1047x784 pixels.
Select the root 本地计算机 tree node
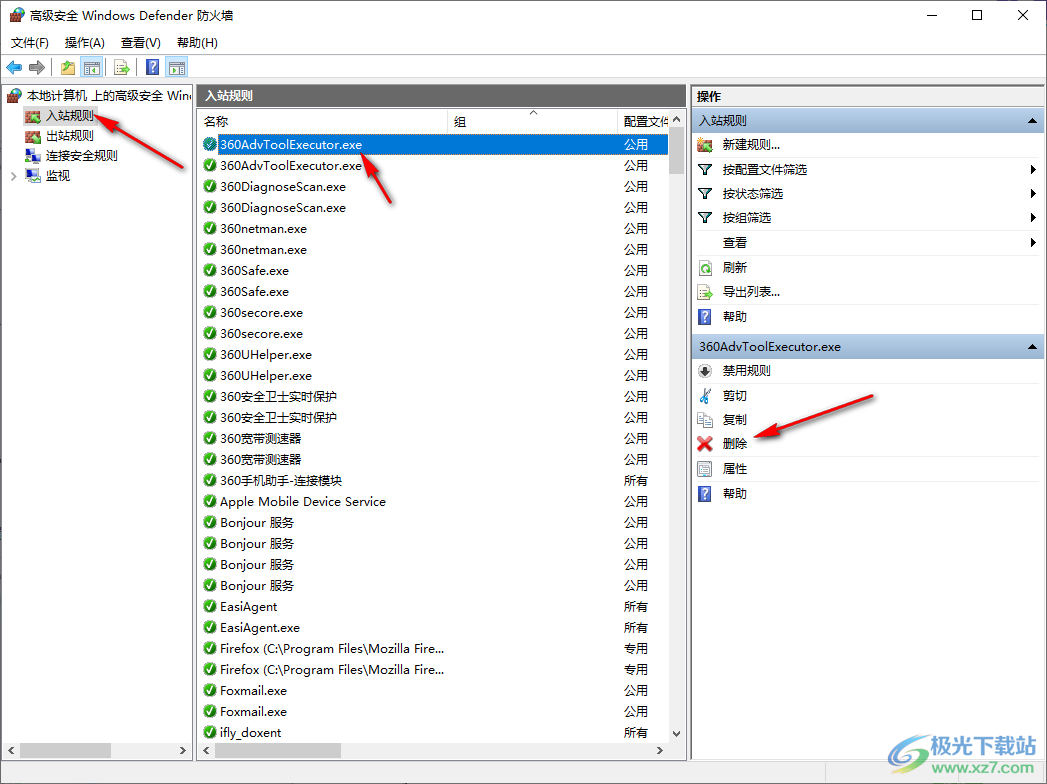[x=108, y=96]
